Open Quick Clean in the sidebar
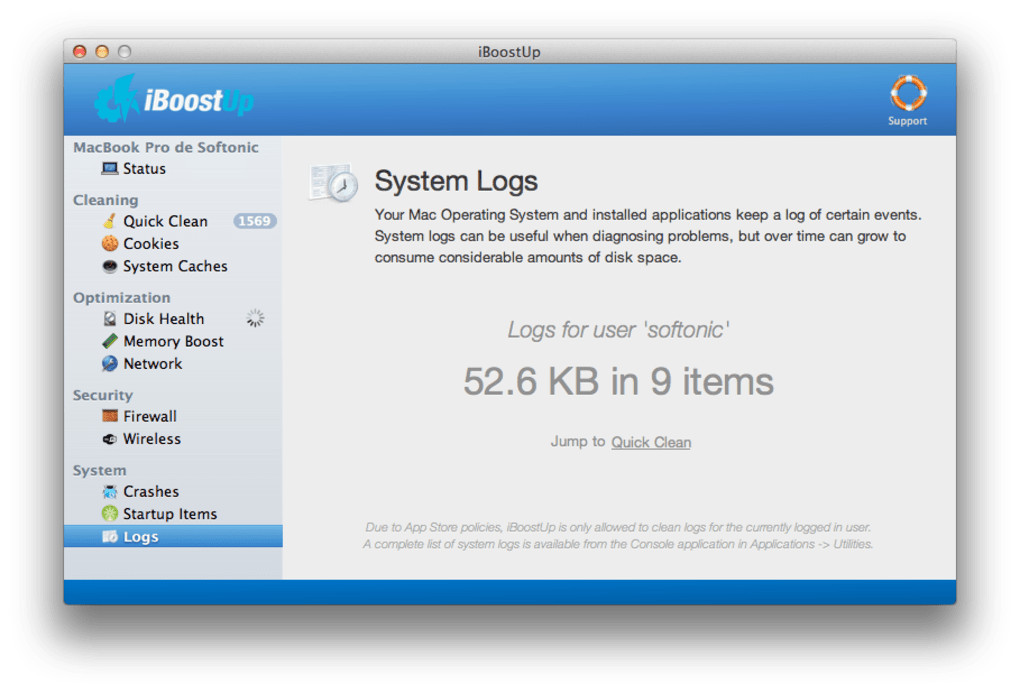This screenshot has height=693, width=1020. (x=173, y=221)
